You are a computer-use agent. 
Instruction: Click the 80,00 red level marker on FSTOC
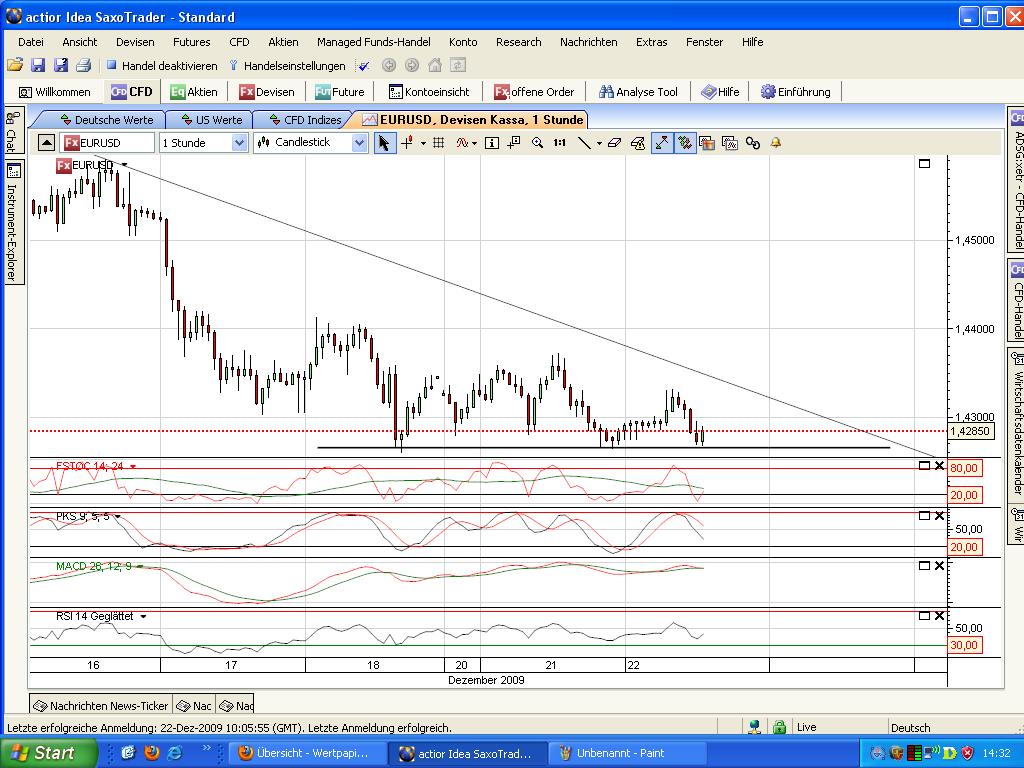(964, 467)
